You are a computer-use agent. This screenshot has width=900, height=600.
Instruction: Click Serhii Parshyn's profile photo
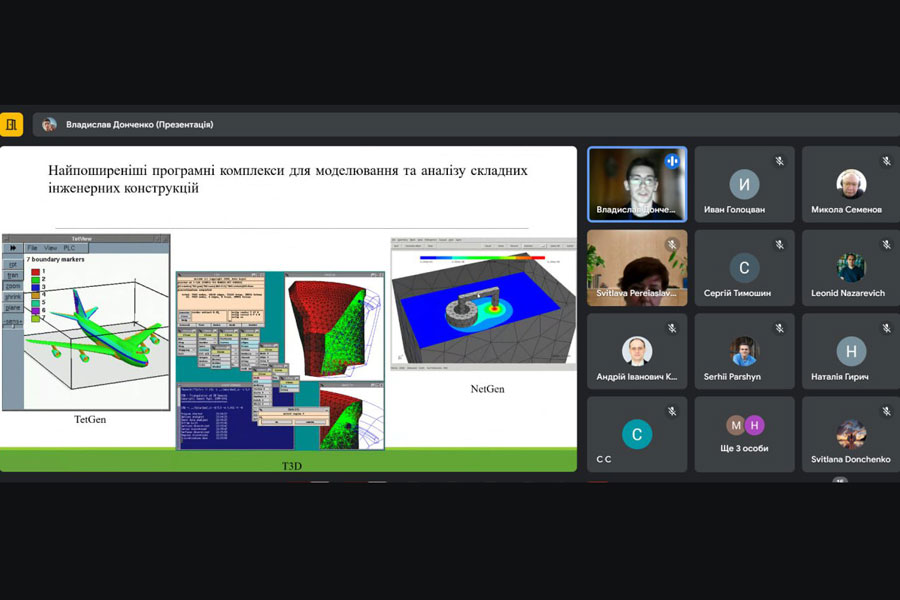[744, 351]
